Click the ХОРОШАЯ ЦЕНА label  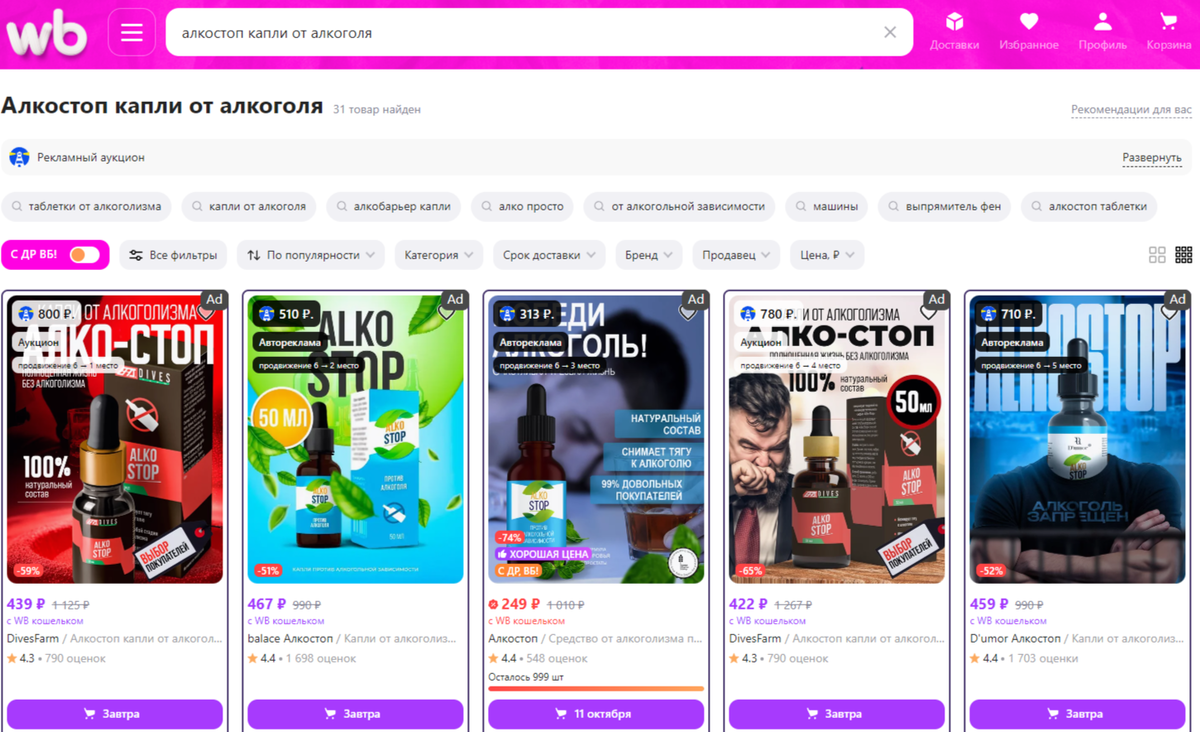[543, 554]
